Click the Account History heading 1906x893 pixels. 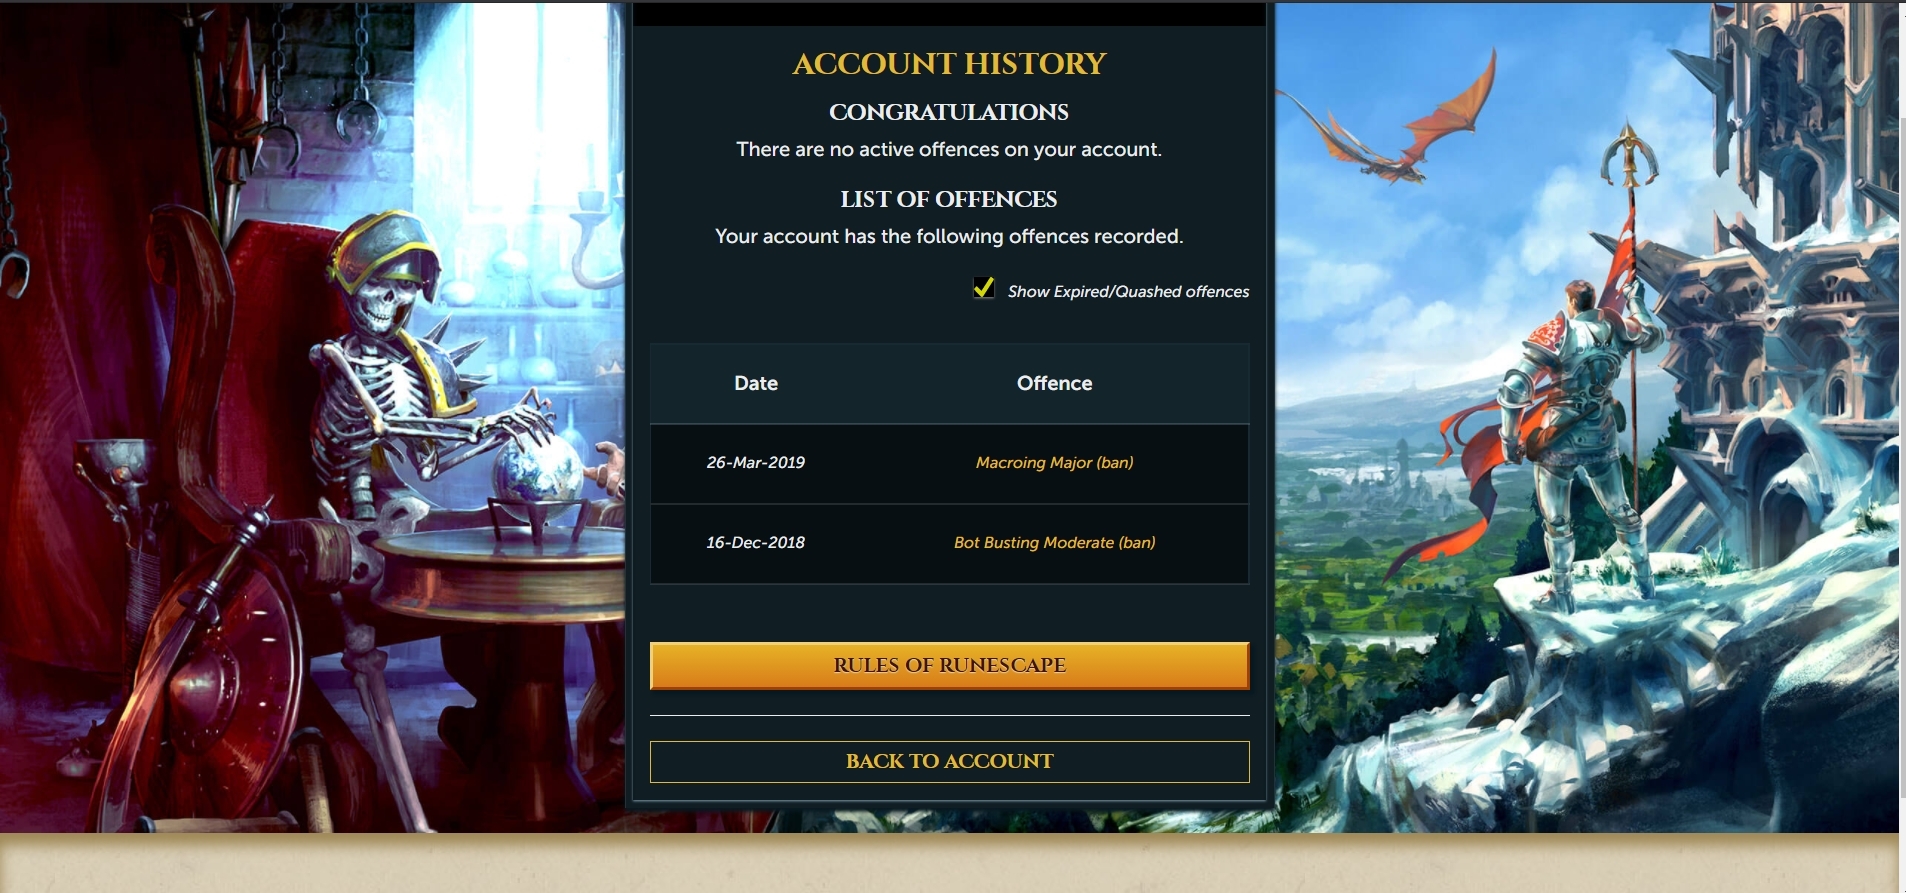[x=949, y=63]
